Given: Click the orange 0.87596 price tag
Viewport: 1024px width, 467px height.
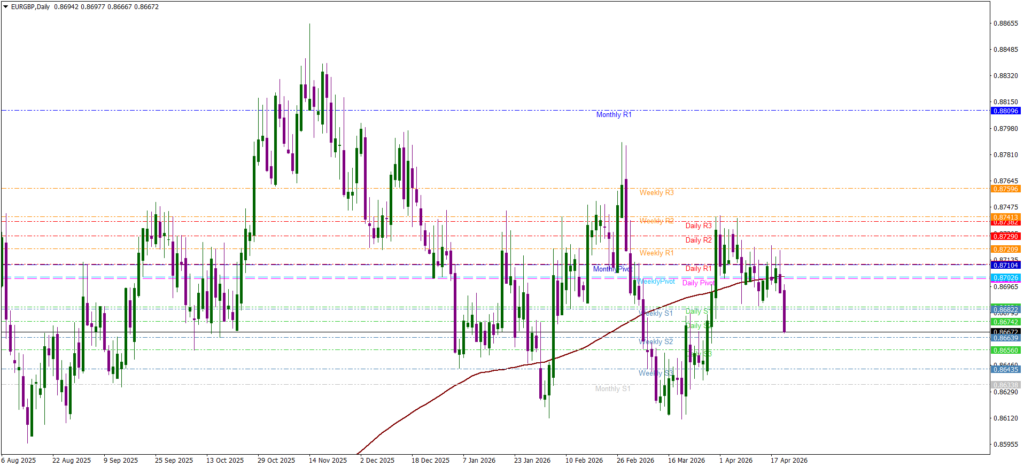Looking at the screenshot, I should (1005, 188).
